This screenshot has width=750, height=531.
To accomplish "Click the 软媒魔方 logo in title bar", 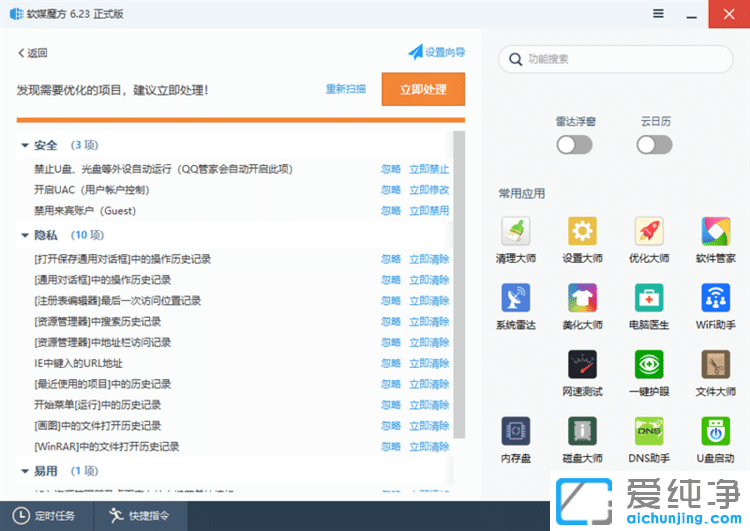I will [16, 14].
